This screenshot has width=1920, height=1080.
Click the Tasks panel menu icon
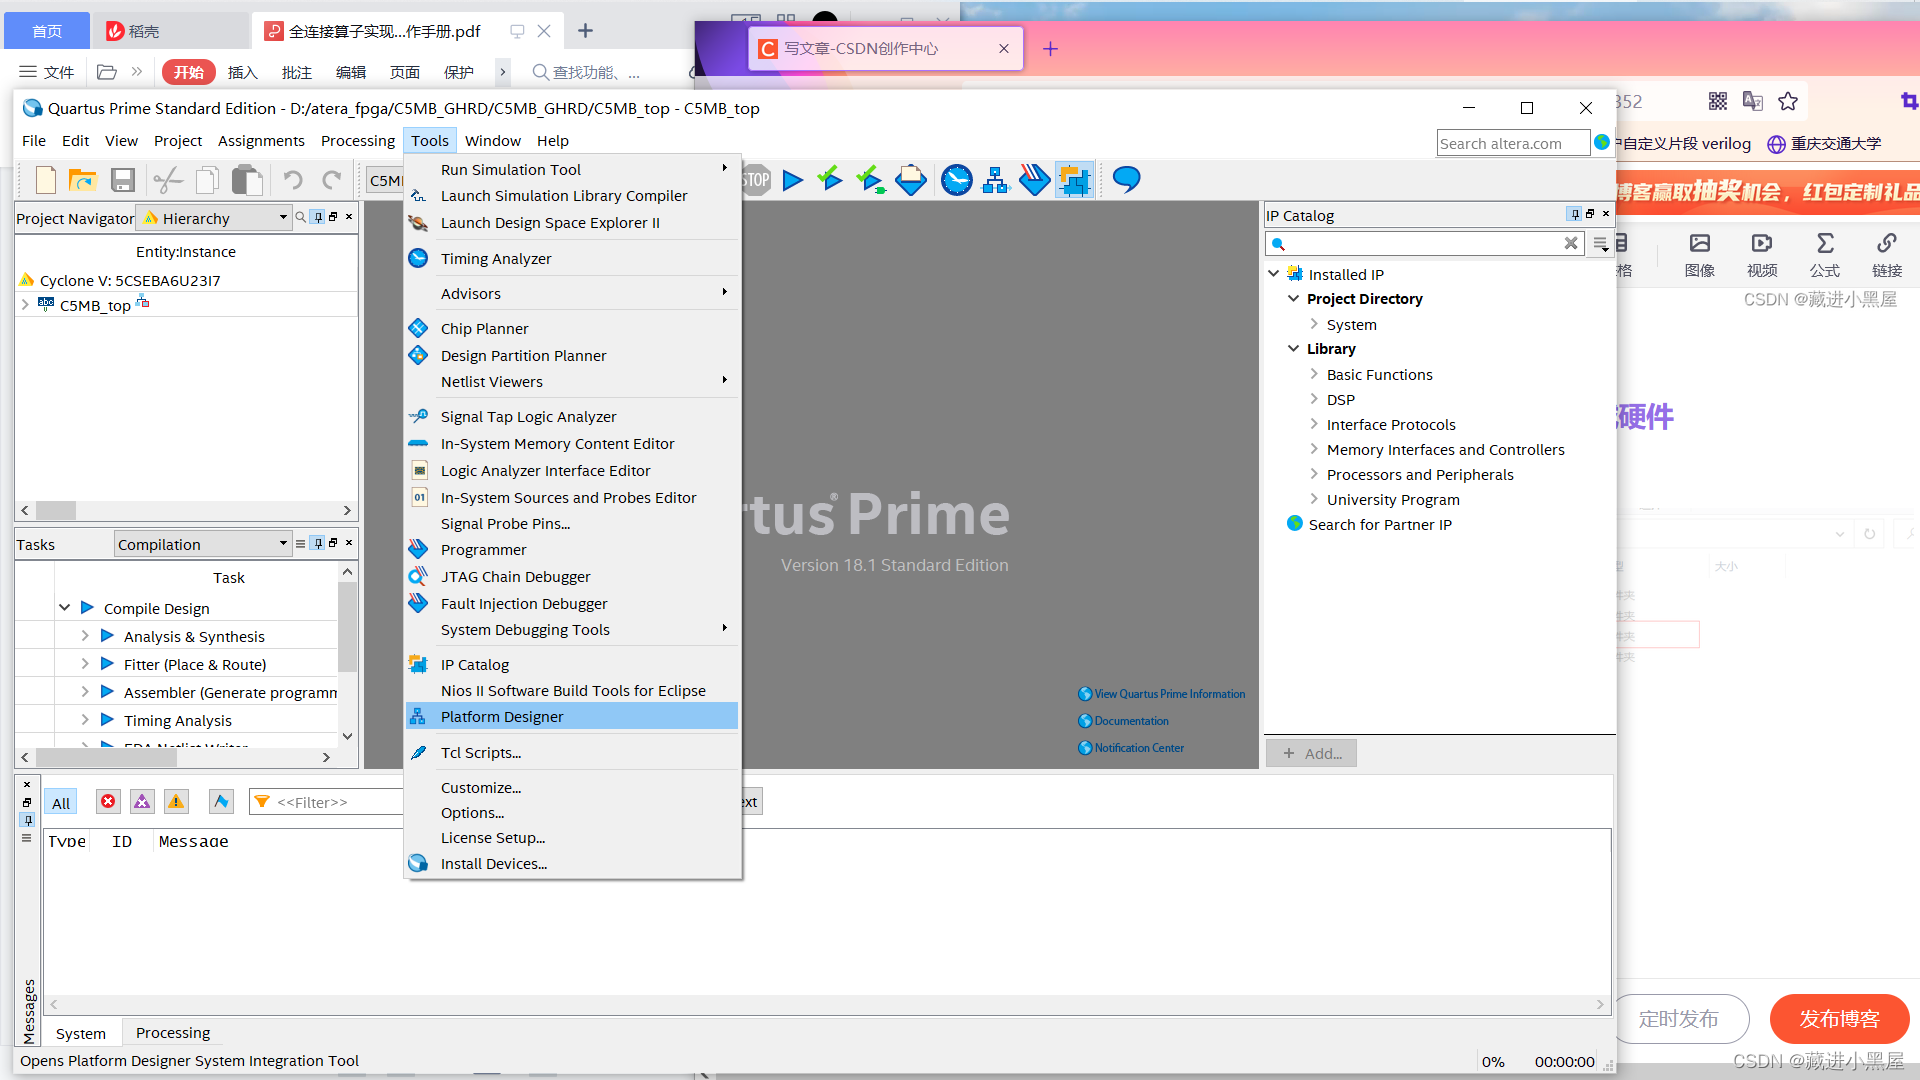point(300,543)
